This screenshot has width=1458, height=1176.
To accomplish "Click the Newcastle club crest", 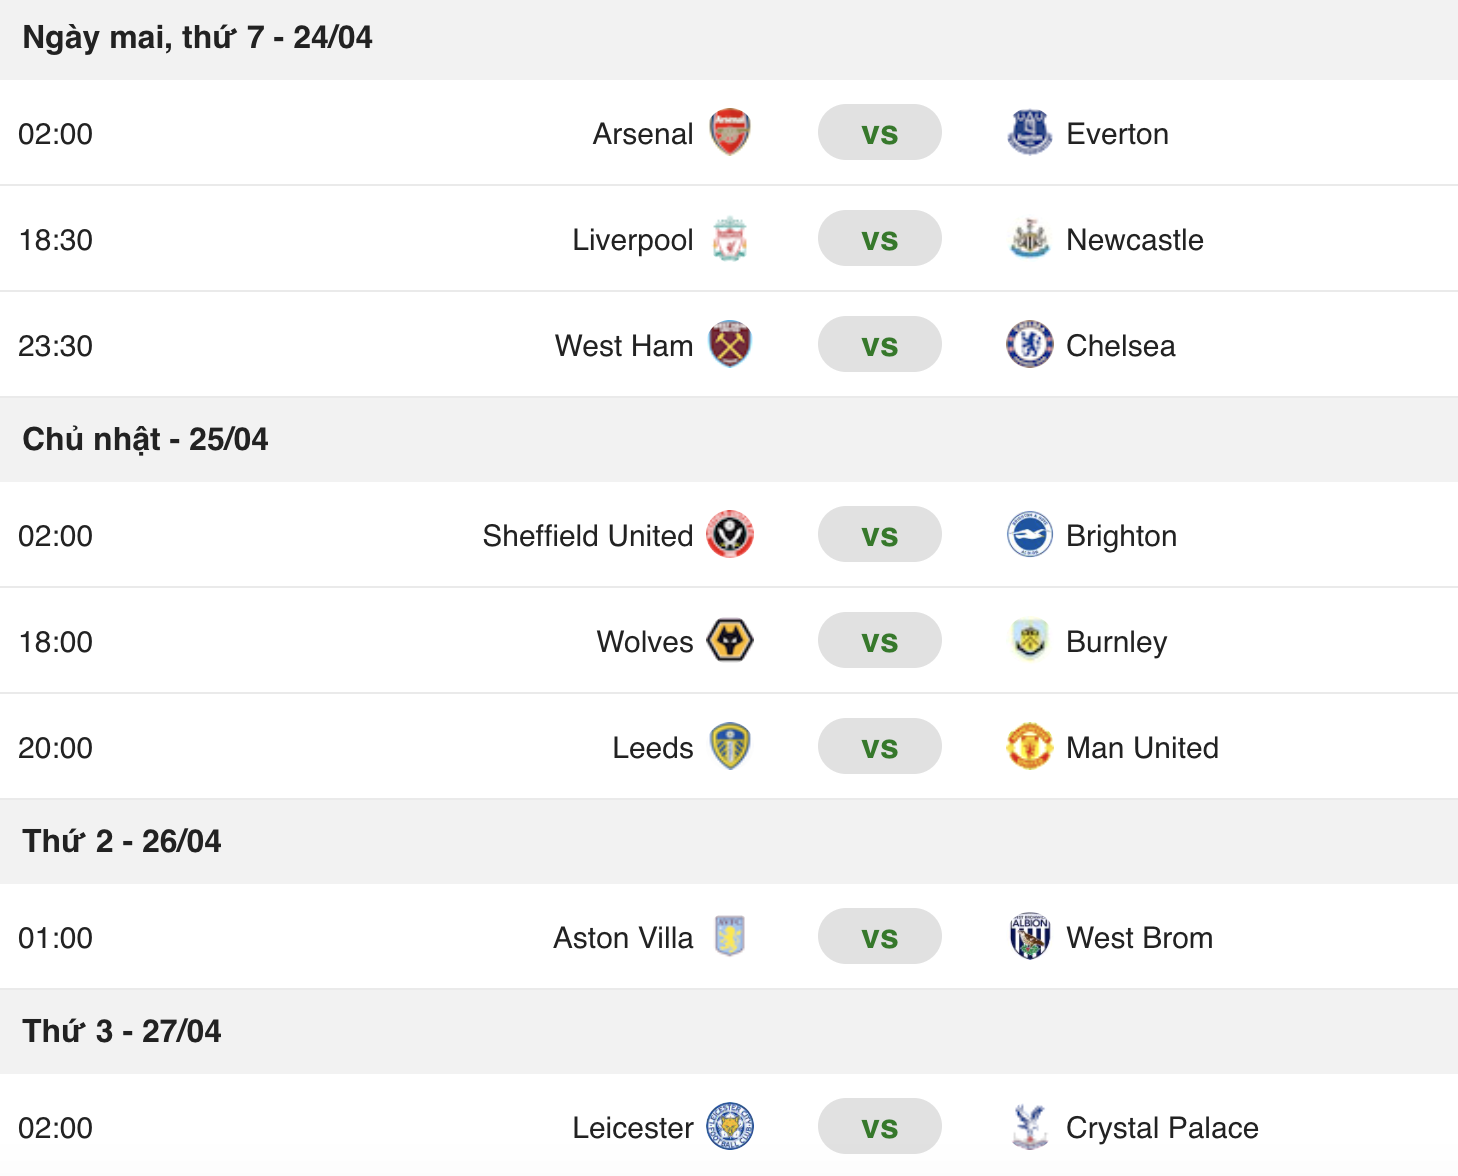I will [1029, 239].
